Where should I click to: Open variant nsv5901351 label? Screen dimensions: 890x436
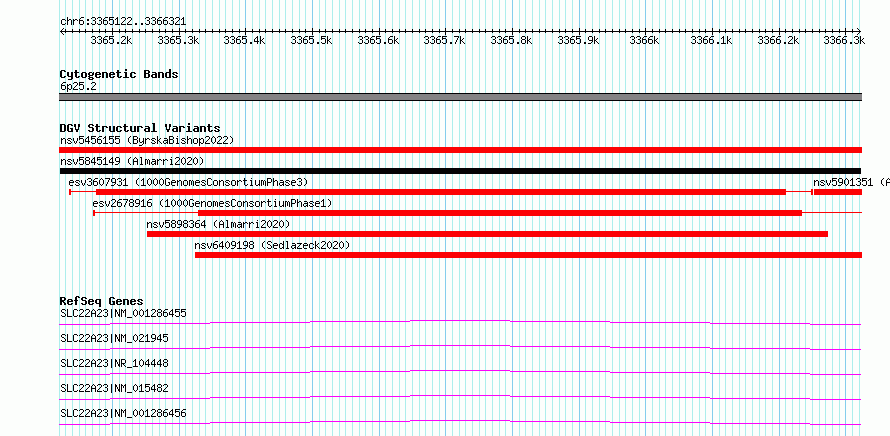point(850,182)
